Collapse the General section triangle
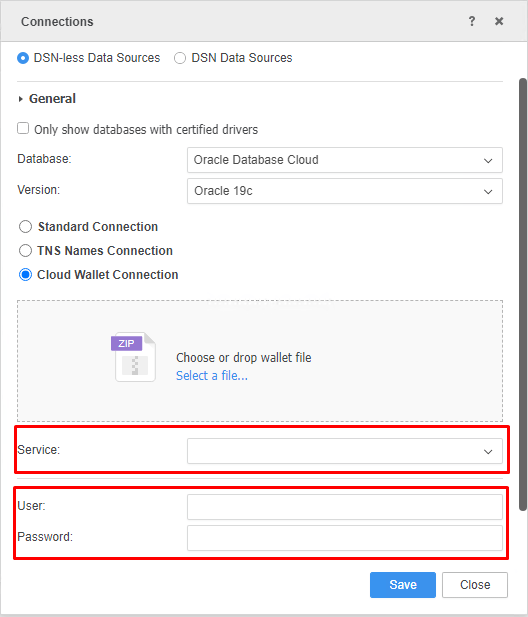The image size is (528, 617). coord(20,99)
